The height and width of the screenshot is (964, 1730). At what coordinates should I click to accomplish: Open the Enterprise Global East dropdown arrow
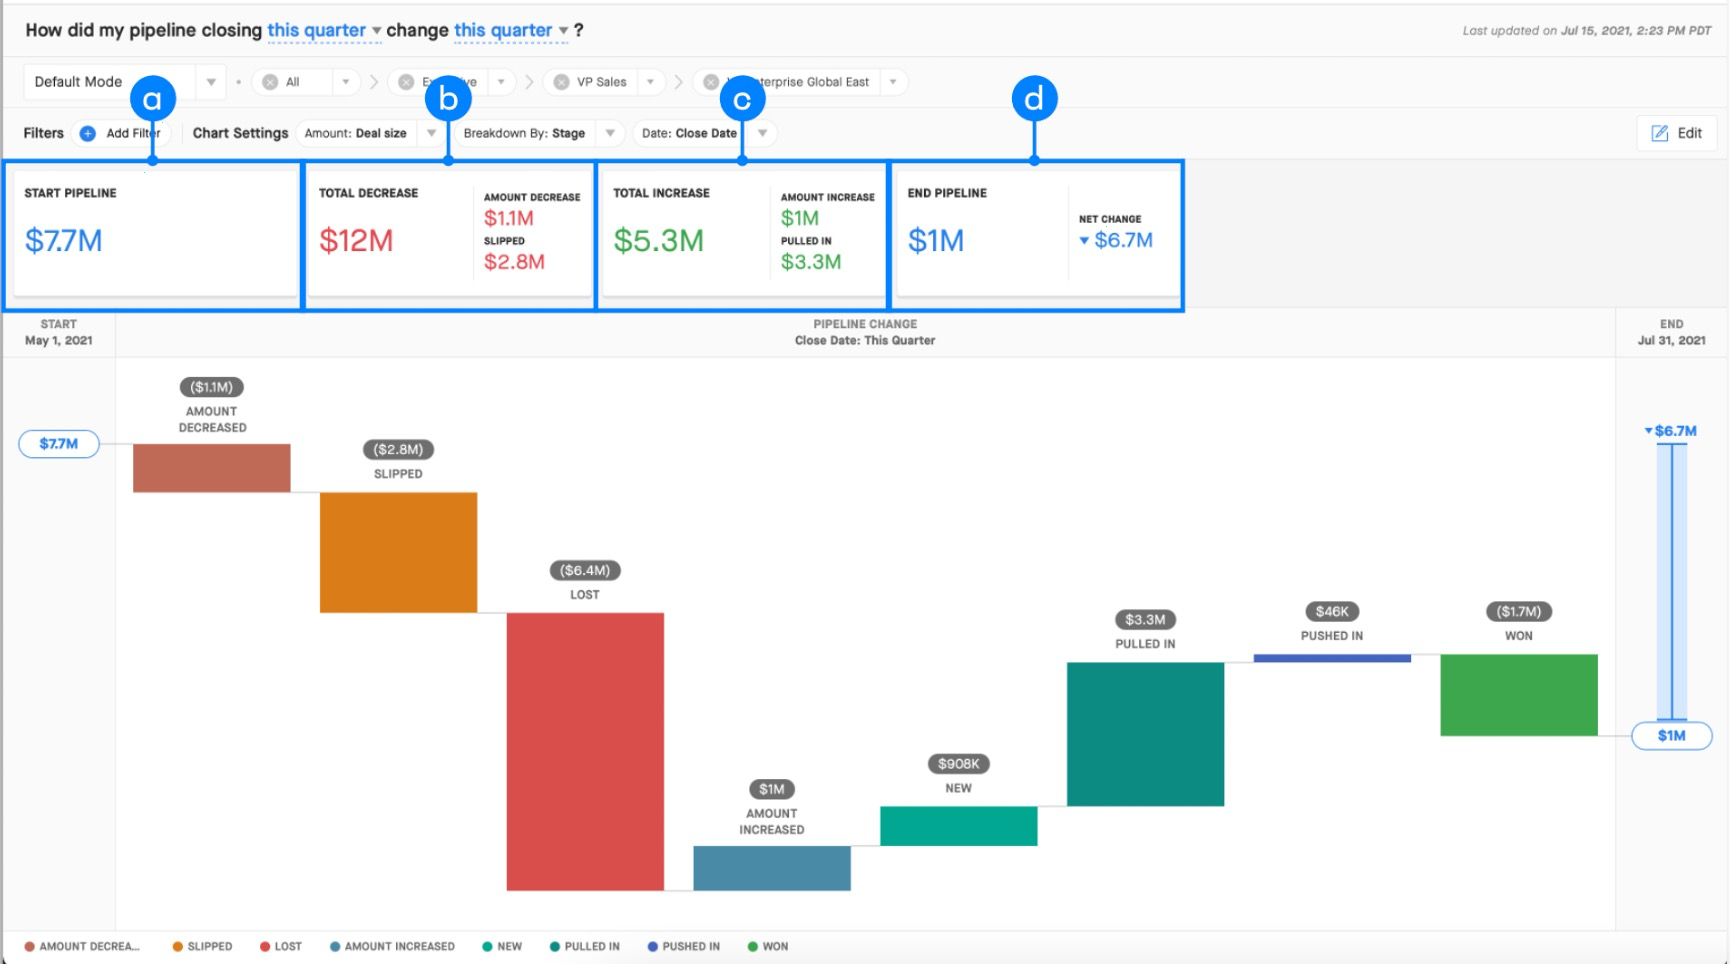pyautogui.click(x=893, y=82)
